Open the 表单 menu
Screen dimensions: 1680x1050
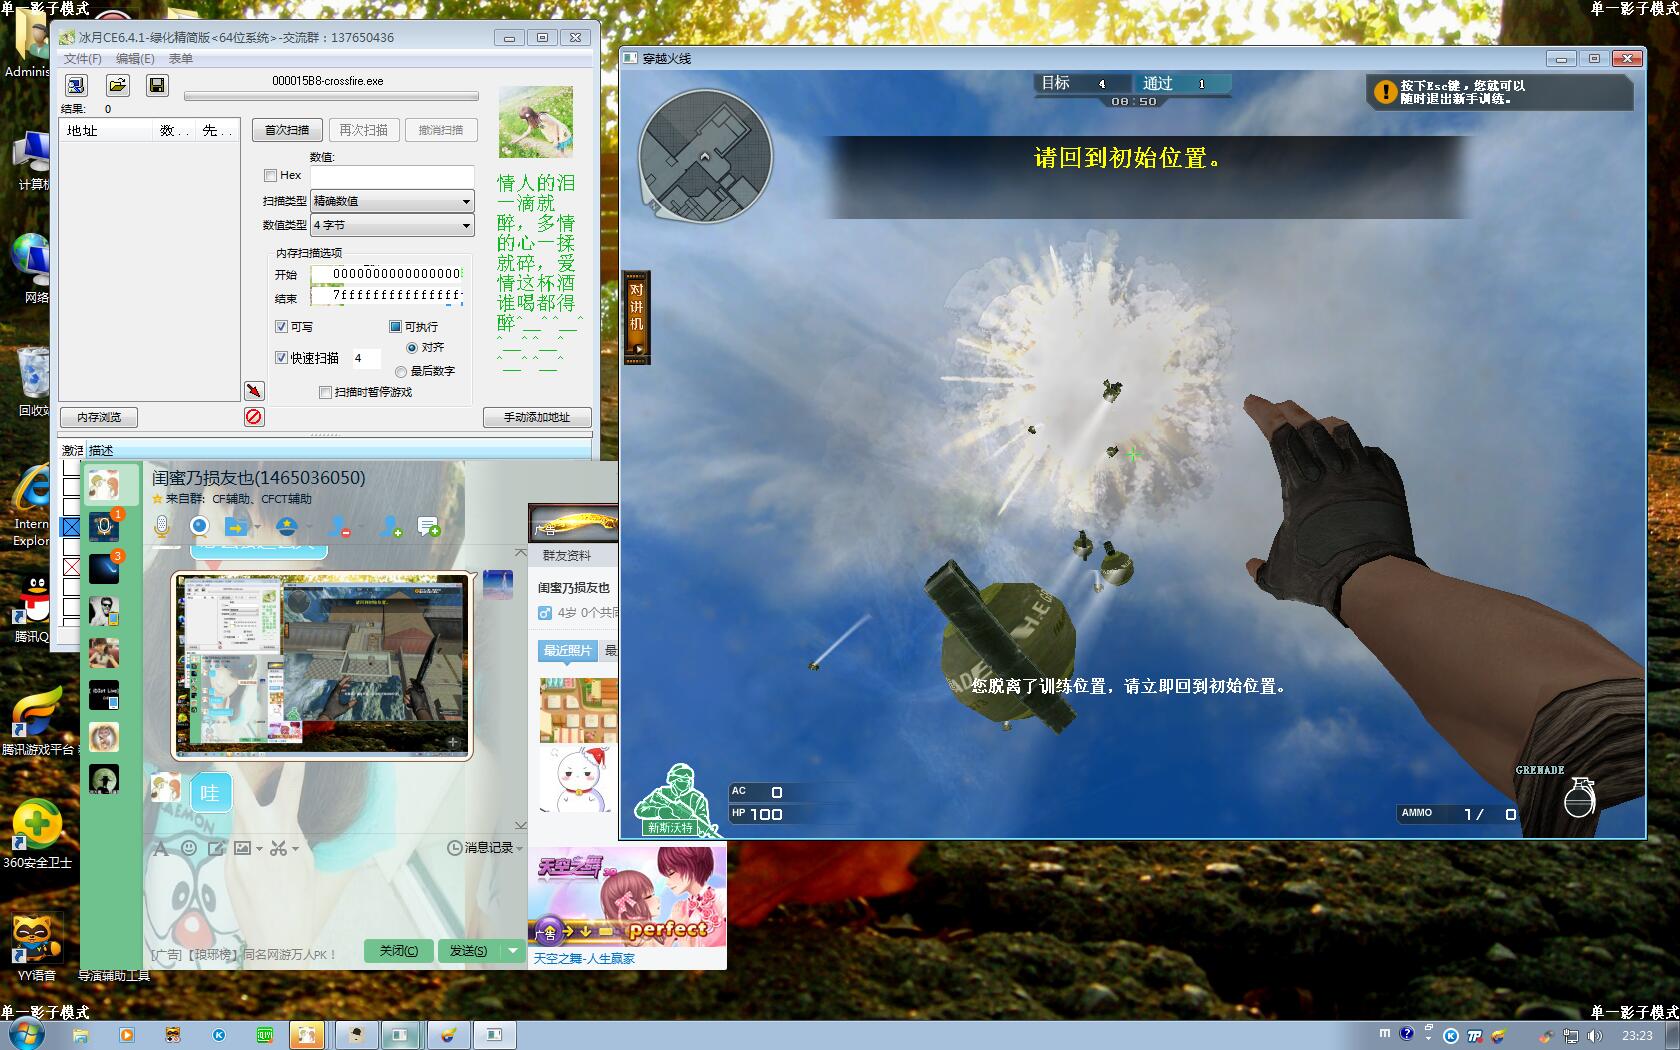(181, 59)
